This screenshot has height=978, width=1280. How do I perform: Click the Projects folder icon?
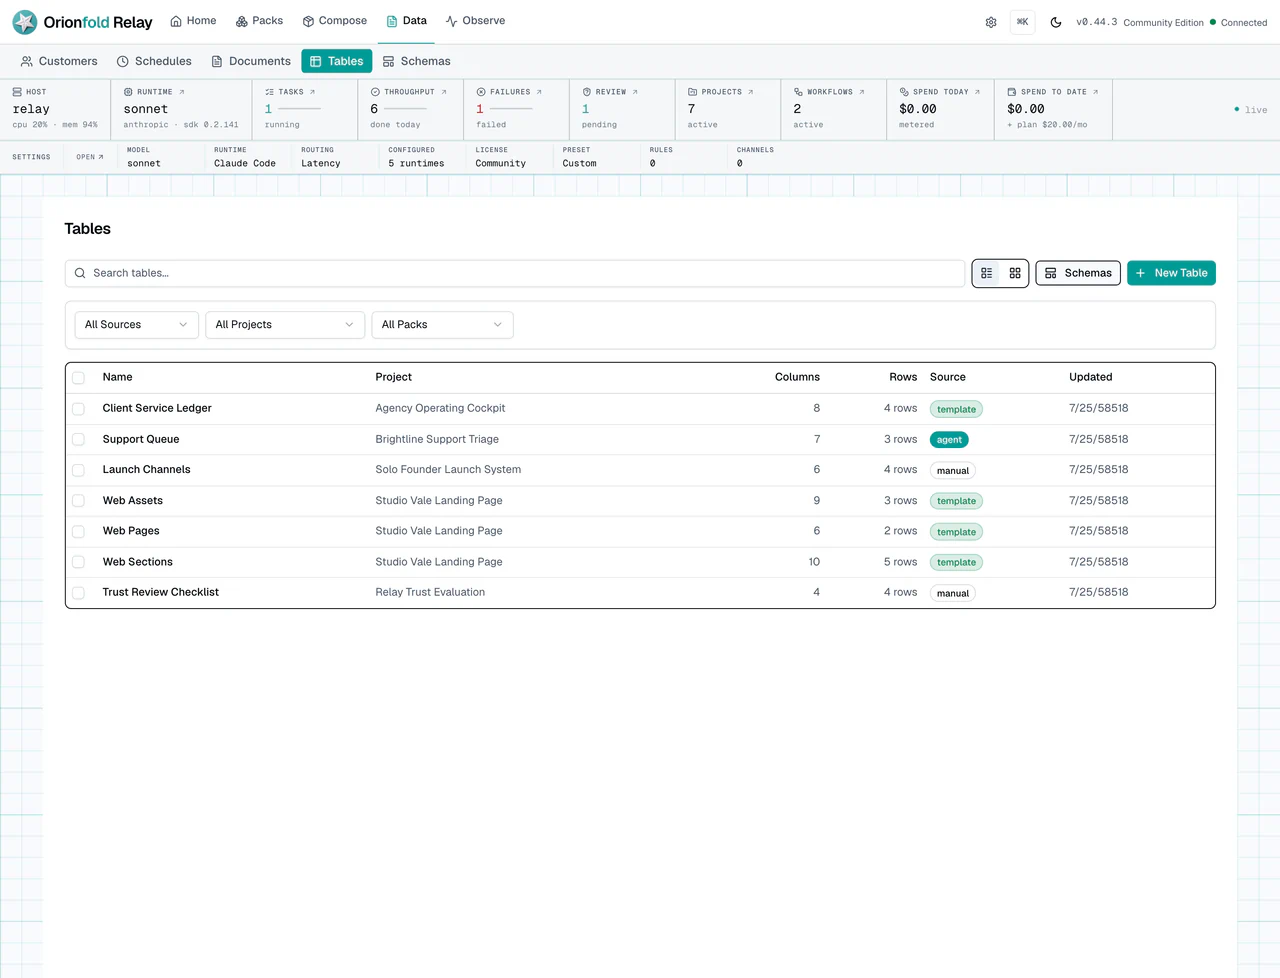click(692, 92)
